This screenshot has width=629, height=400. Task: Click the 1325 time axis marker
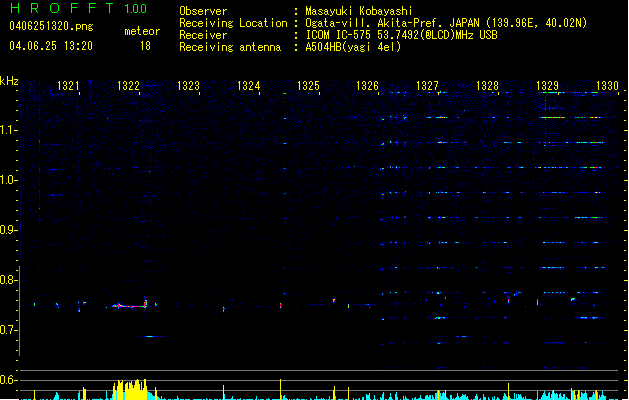[308, 86]
